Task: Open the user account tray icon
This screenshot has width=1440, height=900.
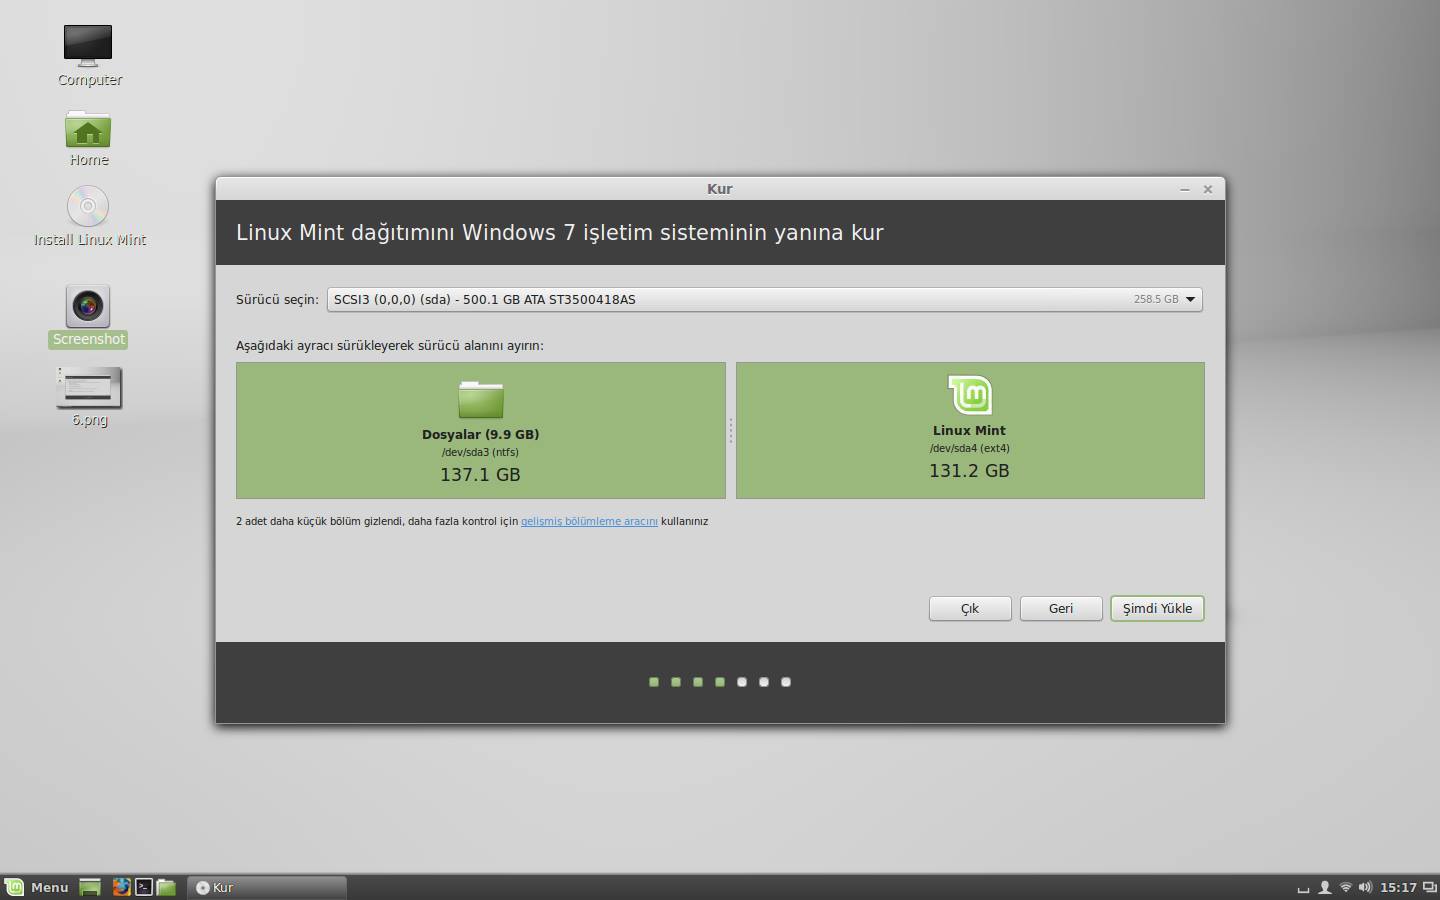Action: (1325, 887)
